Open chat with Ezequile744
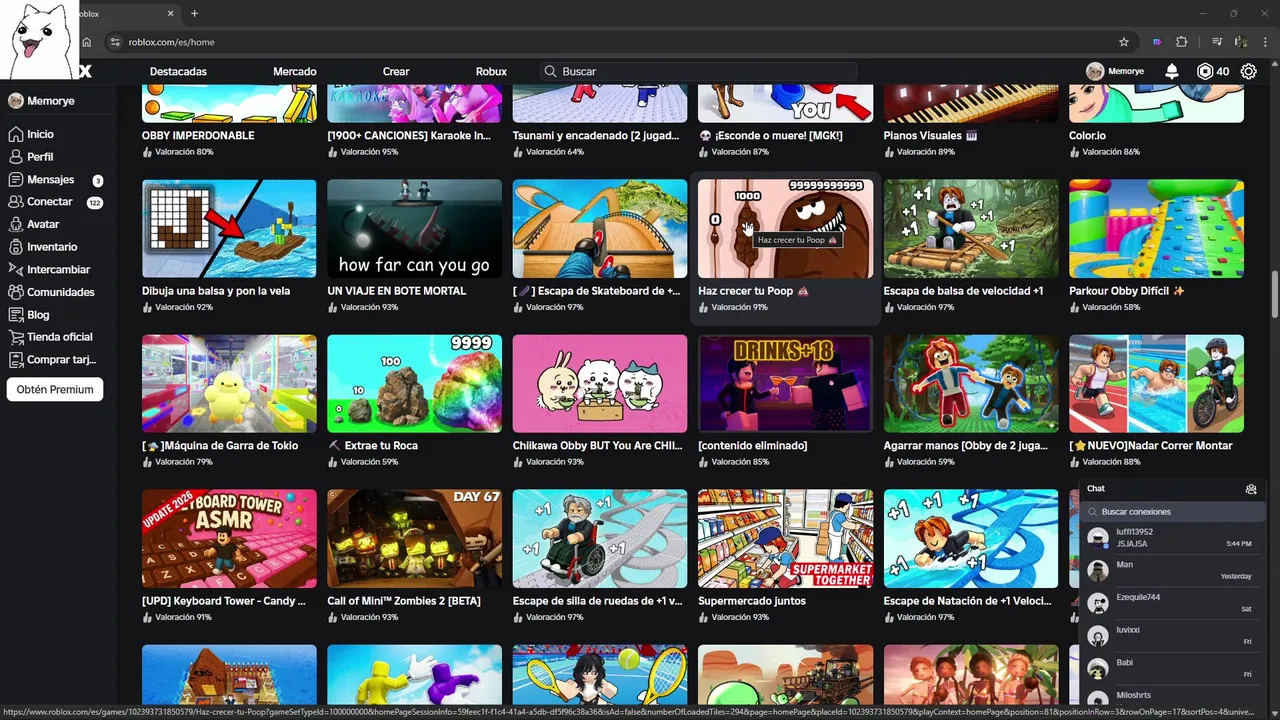Viewport: 1280px width, 720px height. click(1173, 603)
